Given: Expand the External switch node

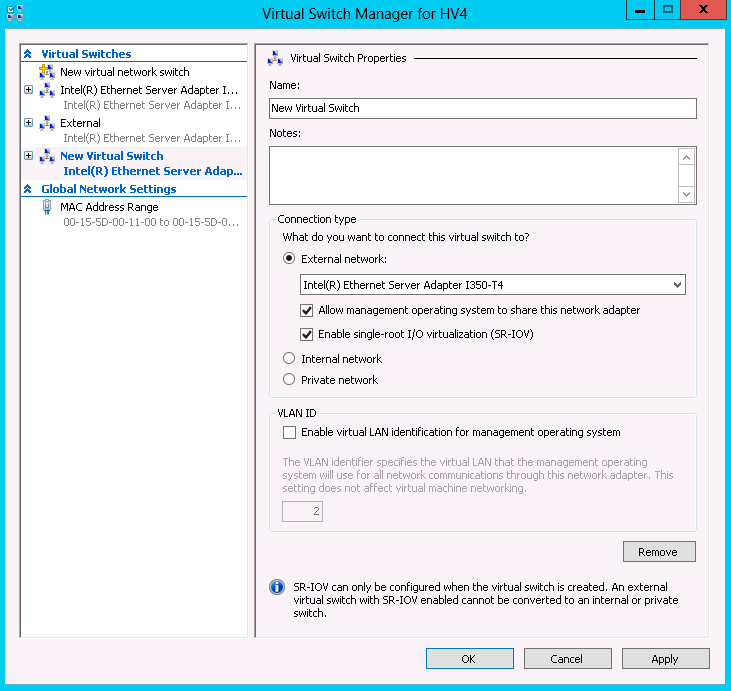Looking at the screenshot, I should (x=28, y=123).
